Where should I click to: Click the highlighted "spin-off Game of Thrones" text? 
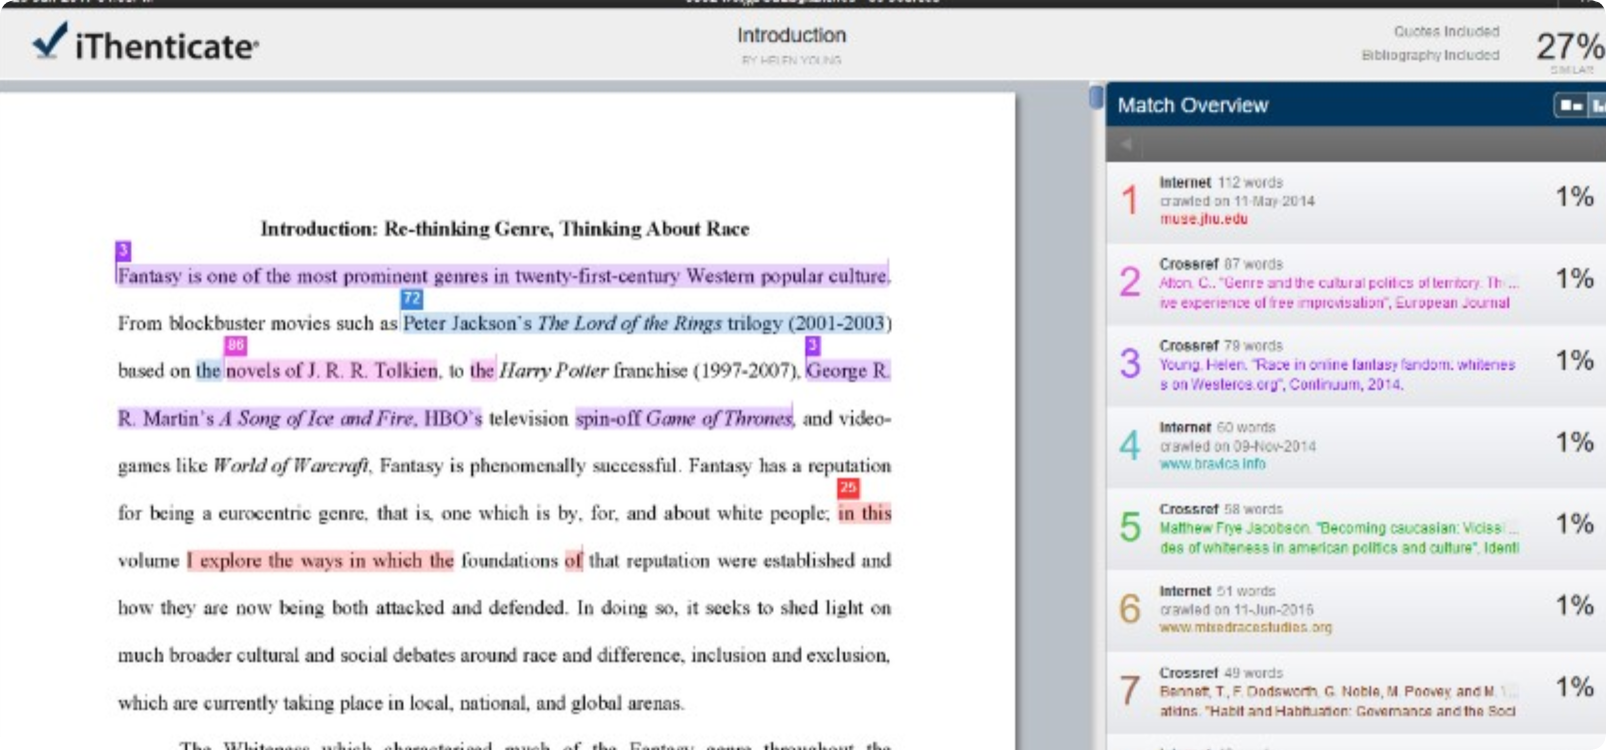[684, 418]
